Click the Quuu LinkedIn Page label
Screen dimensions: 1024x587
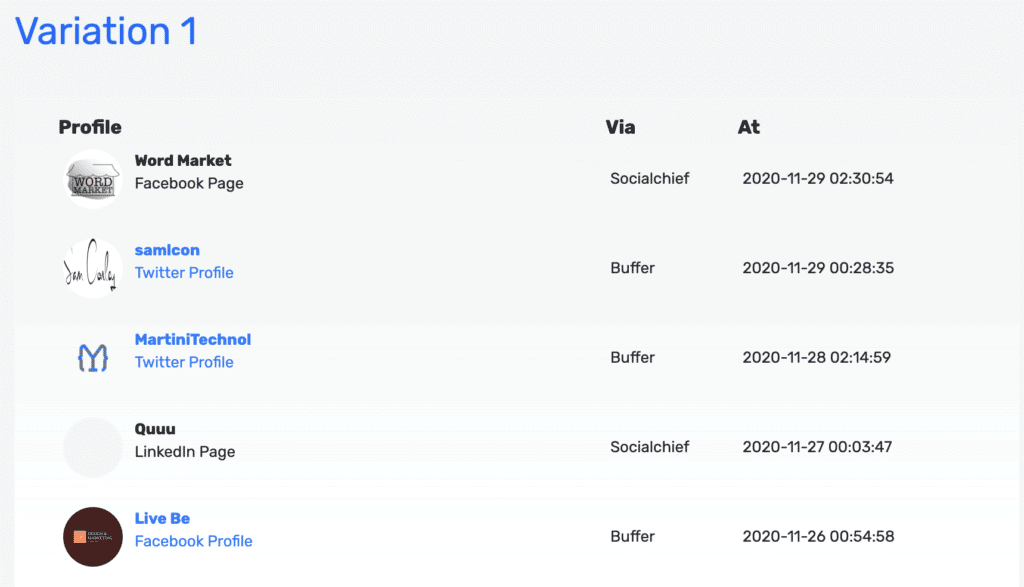pyautogui.click(x=185, y=452)
